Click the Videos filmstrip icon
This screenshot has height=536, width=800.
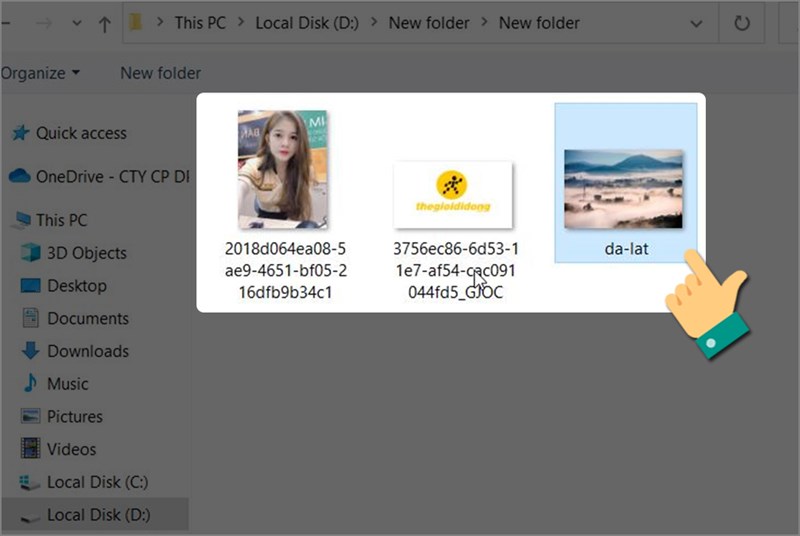(31, 448)
